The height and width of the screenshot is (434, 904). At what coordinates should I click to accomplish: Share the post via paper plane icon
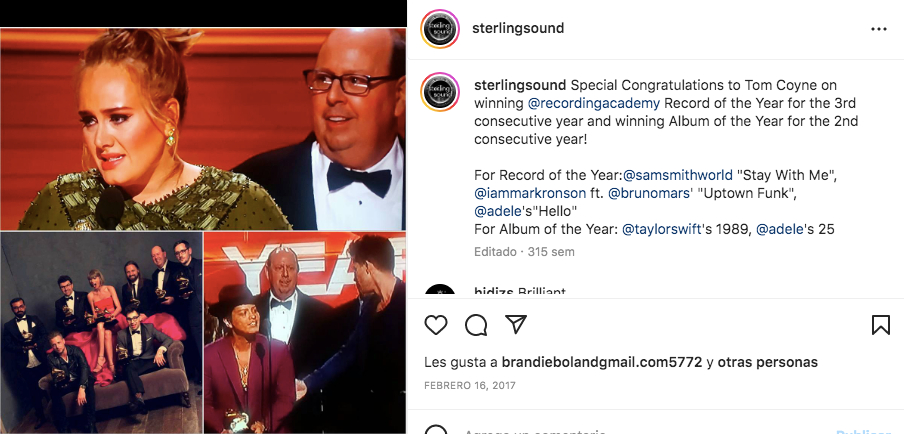516,325
